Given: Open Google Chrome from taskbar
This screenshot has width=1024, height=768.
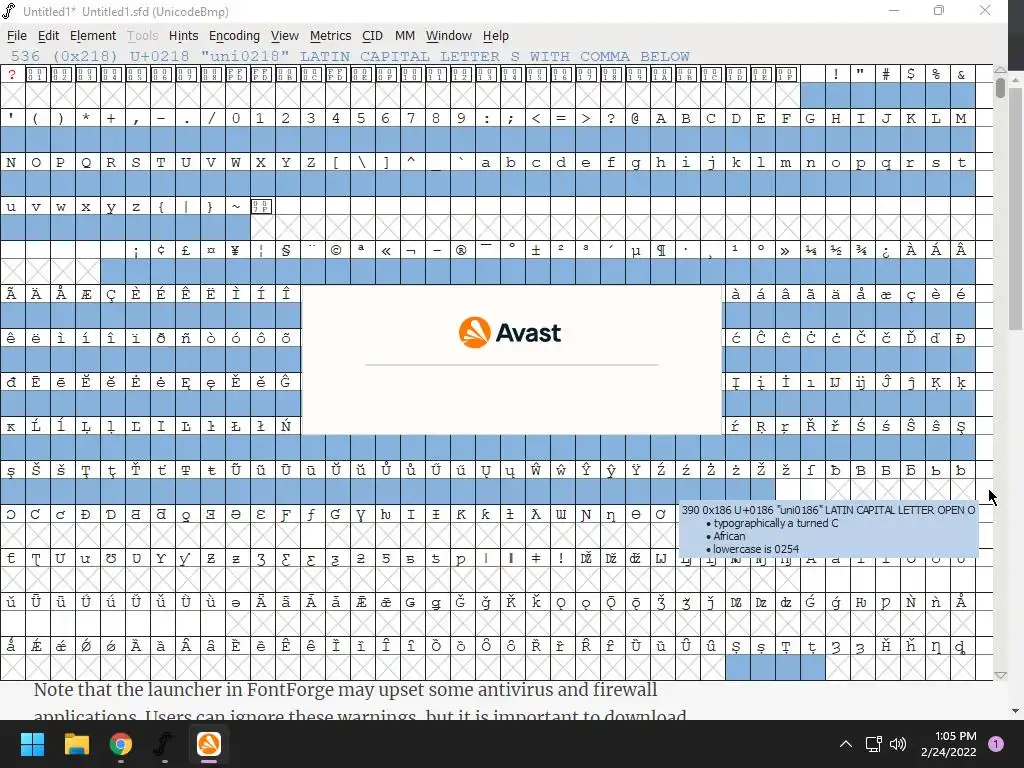Looking at the screenshot, I should pyautogui.click(x=121, y=744).
